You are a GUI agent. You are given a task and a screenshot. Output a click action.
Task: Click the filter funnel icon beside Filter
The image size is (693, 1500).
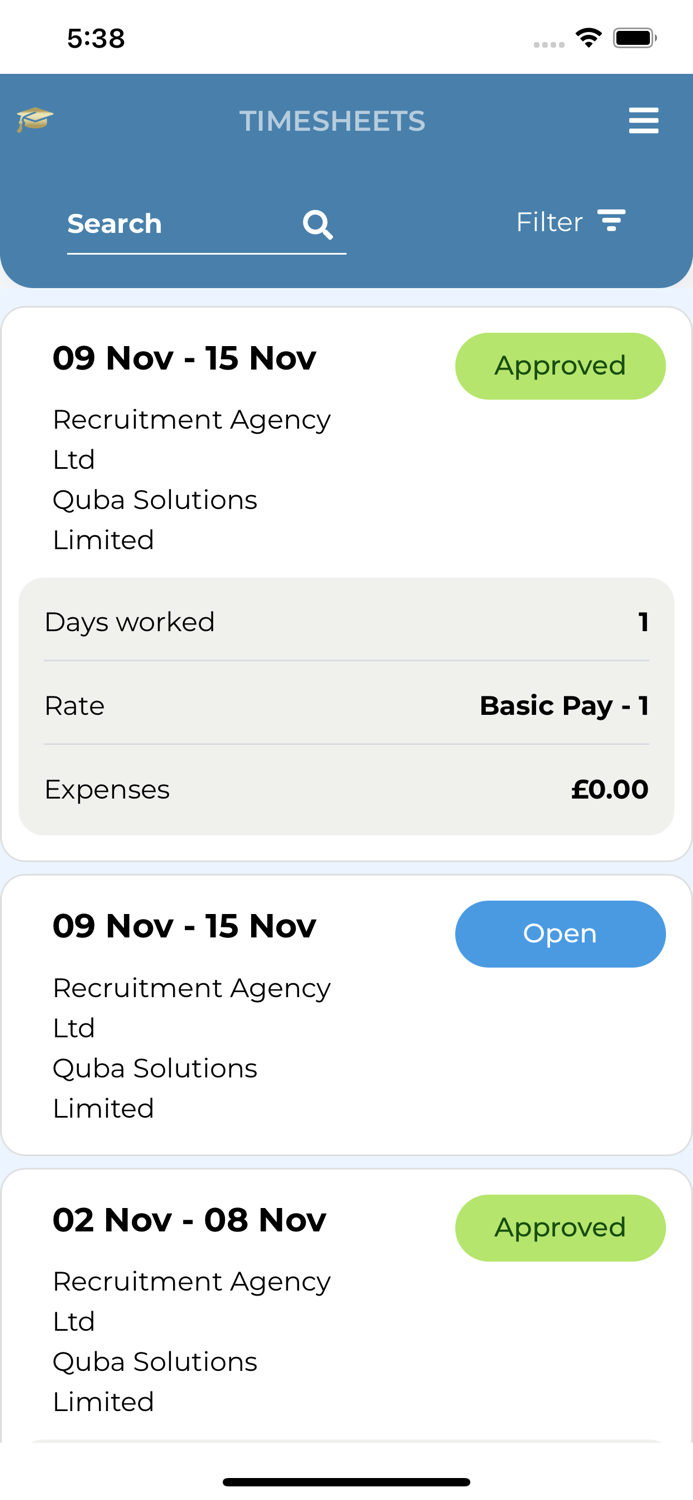pos(613,221)
